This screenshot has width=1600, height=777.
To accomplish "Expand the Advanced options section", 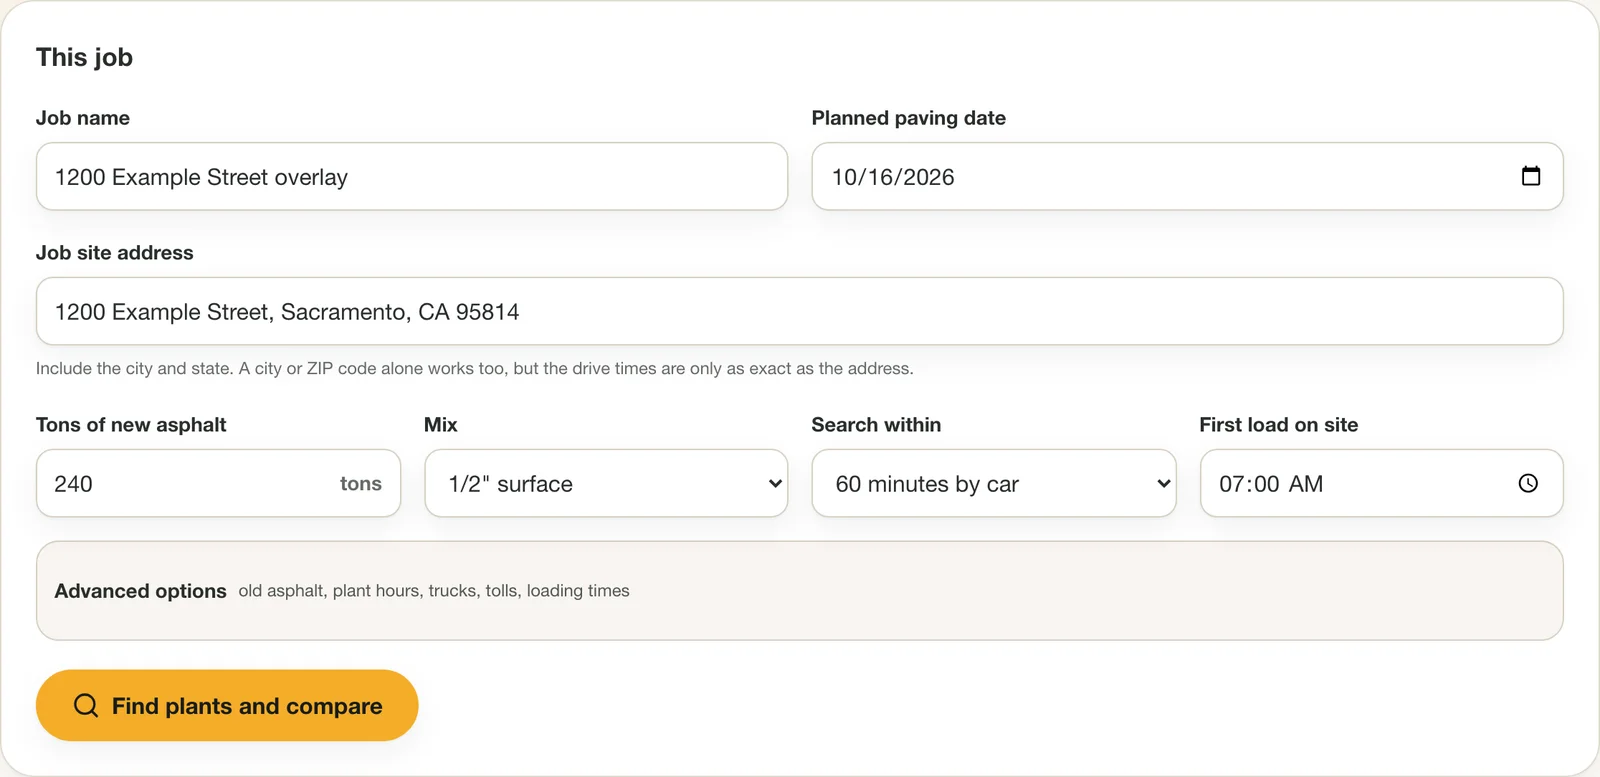I will [x=799, y=591].
